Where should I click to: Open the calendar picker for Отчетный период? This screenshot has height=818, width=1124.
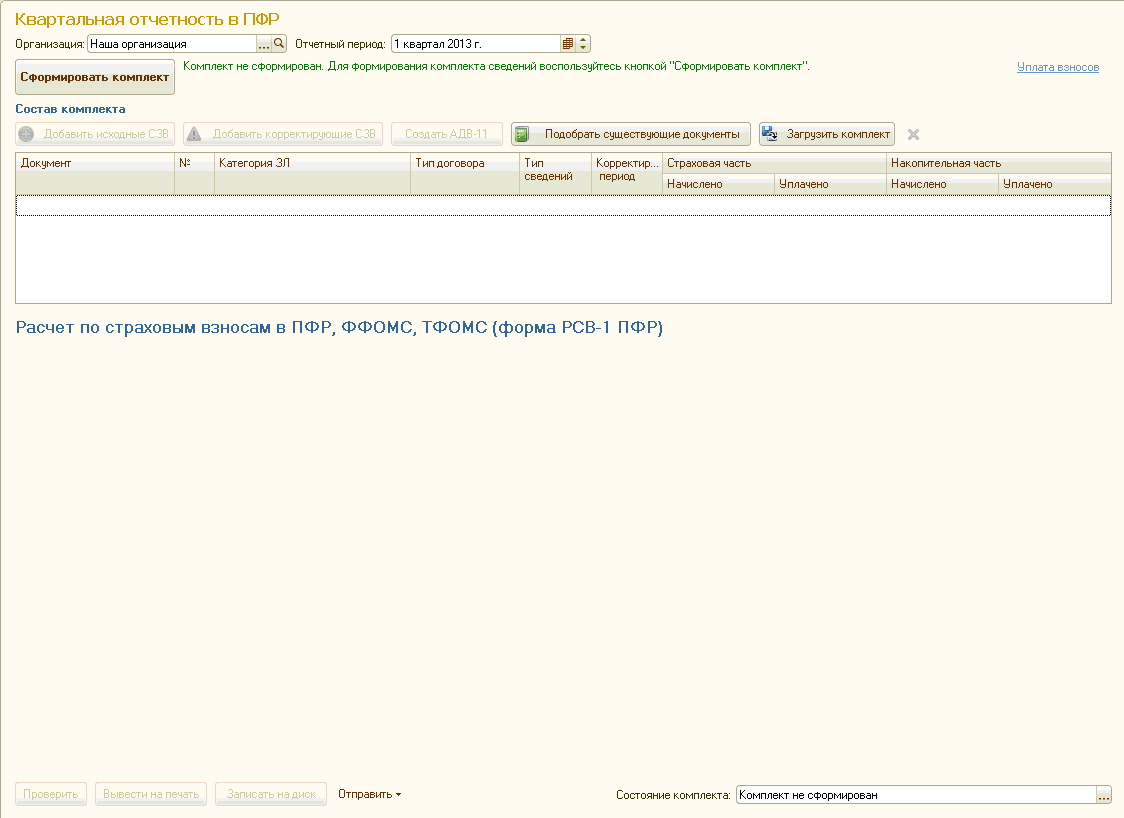pyautogui.click(x=568, y=44)
